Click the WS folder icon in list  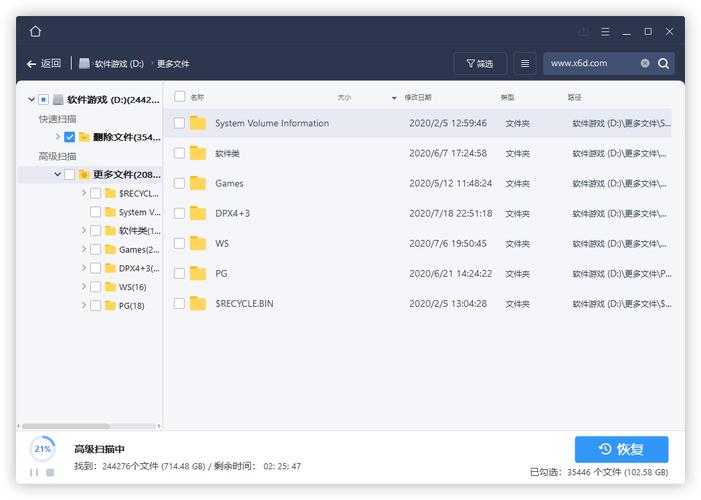pos(198,243)
